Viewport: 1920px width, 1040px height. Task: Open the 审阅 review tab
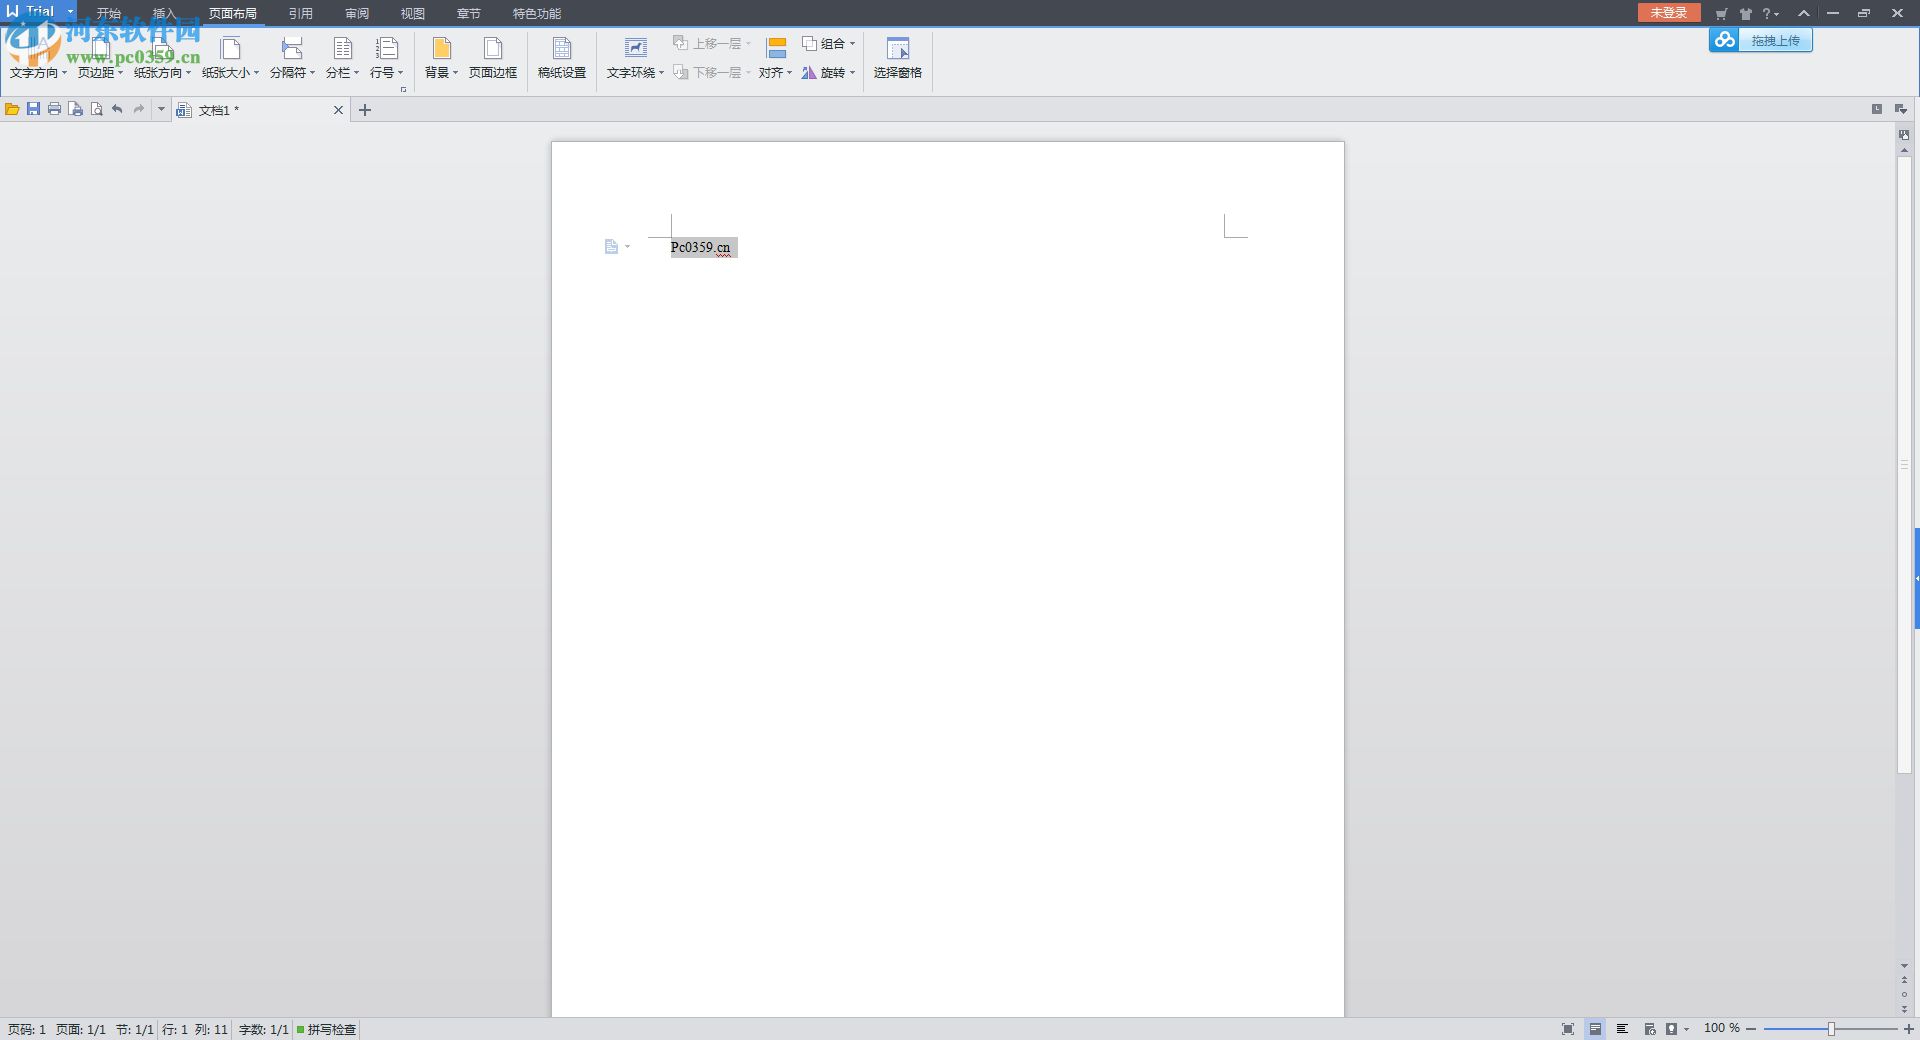(x=357, y=13)
